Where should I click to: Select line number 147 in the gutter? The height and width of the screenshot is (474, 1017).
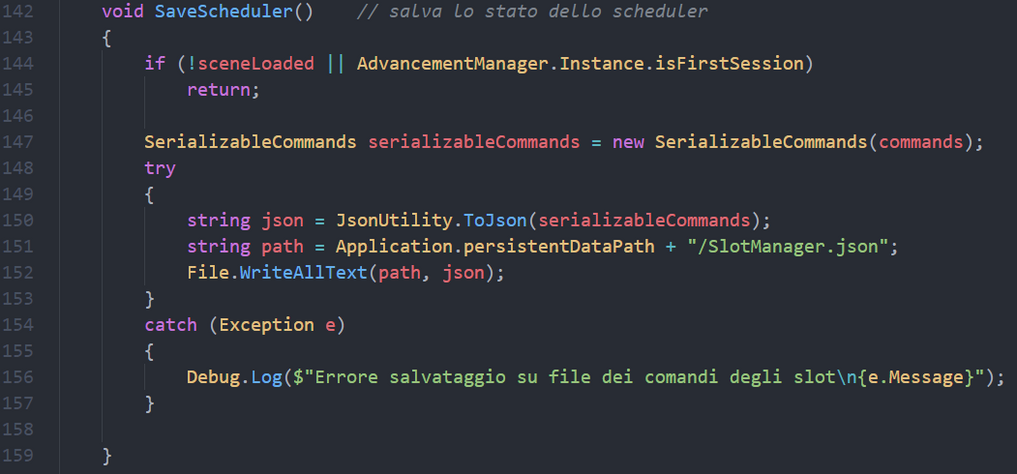pos(18,142)
